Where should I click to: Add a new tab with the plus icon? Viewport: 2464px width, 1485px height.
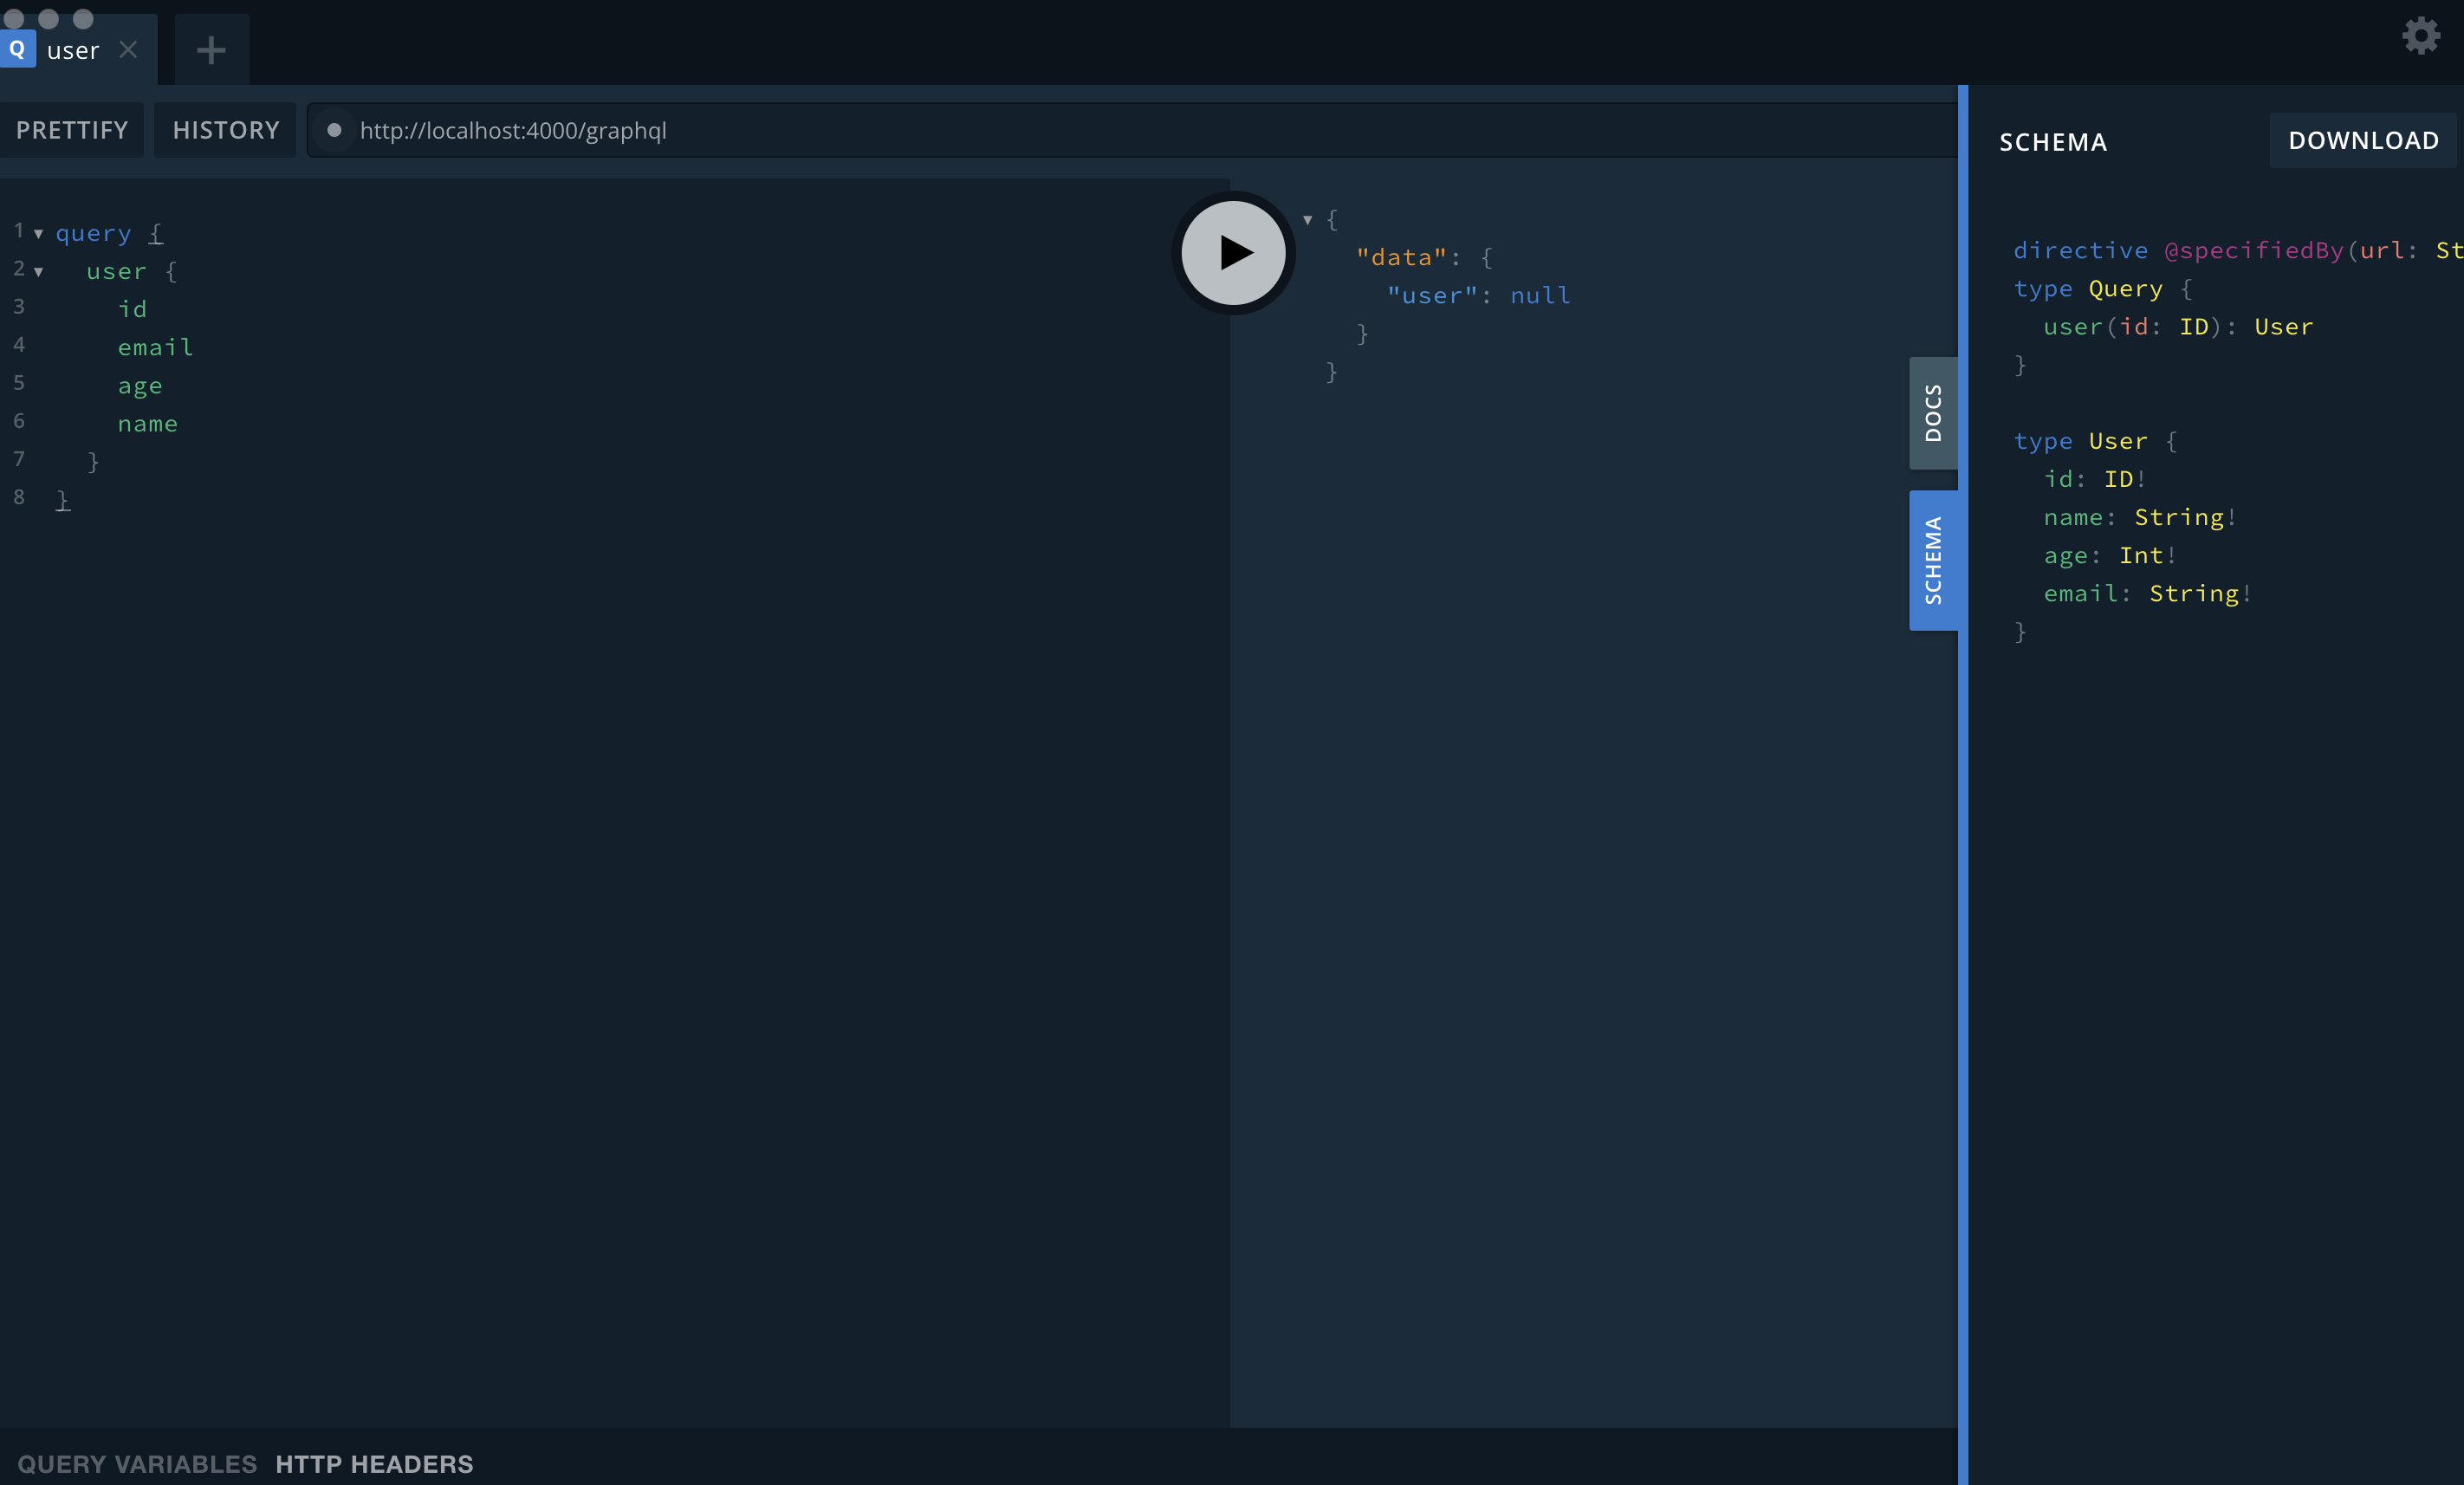(x=211, y=50)
